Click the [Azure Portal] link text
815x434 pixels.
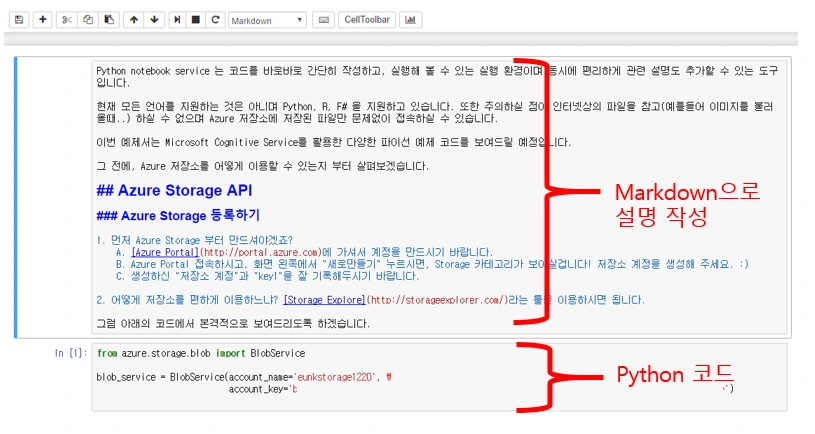pyautogui.click(x=165, y=252)
